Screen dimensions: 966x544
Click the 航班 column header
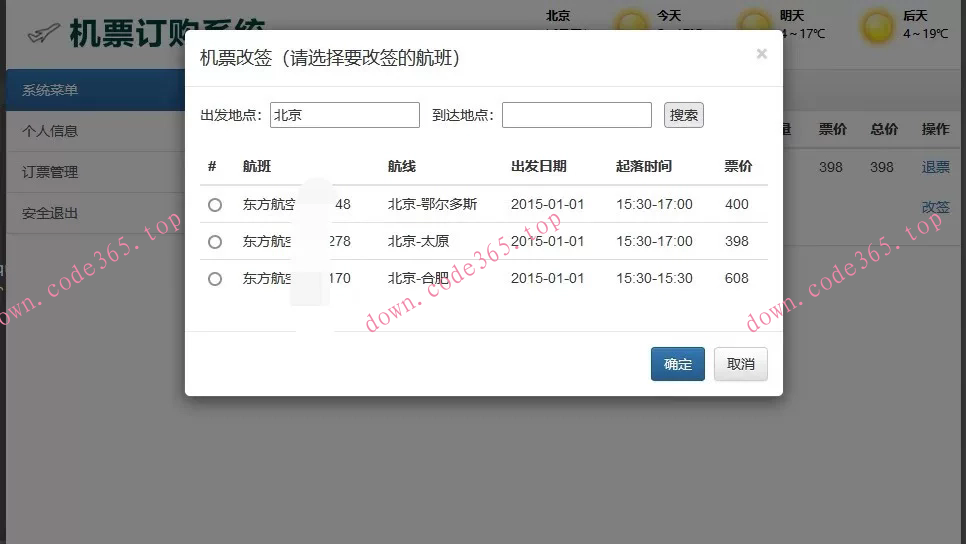tap(257, 166)
